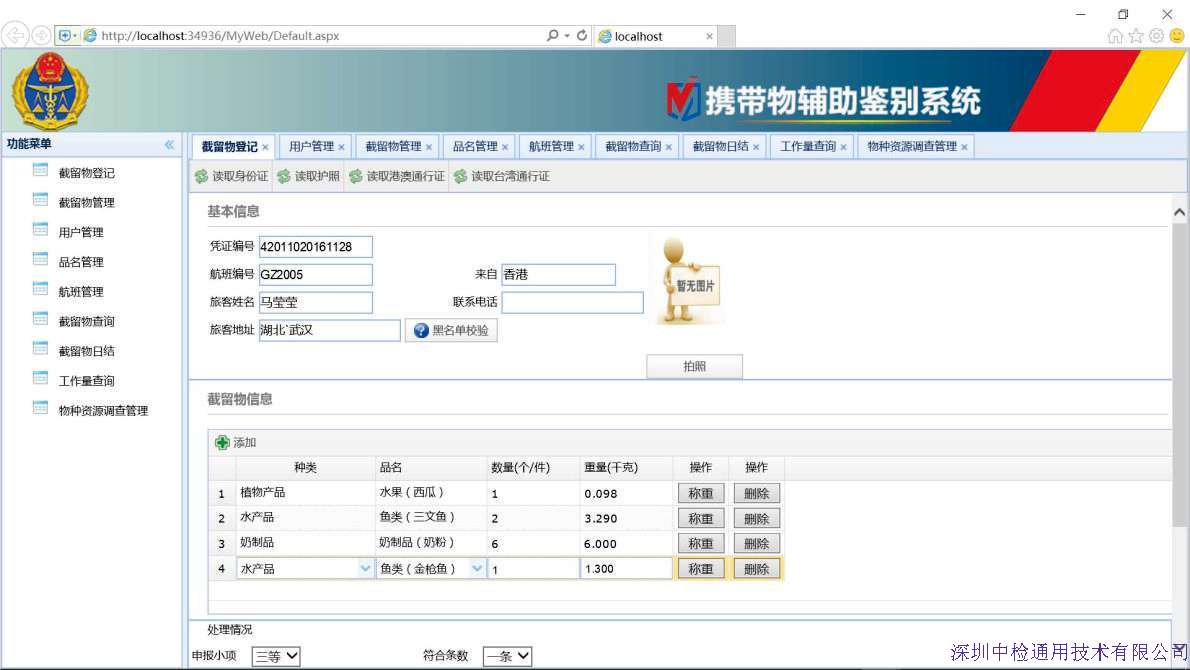
Task: Click the 重量 field showing 1.300
Action: click(626, 568)
